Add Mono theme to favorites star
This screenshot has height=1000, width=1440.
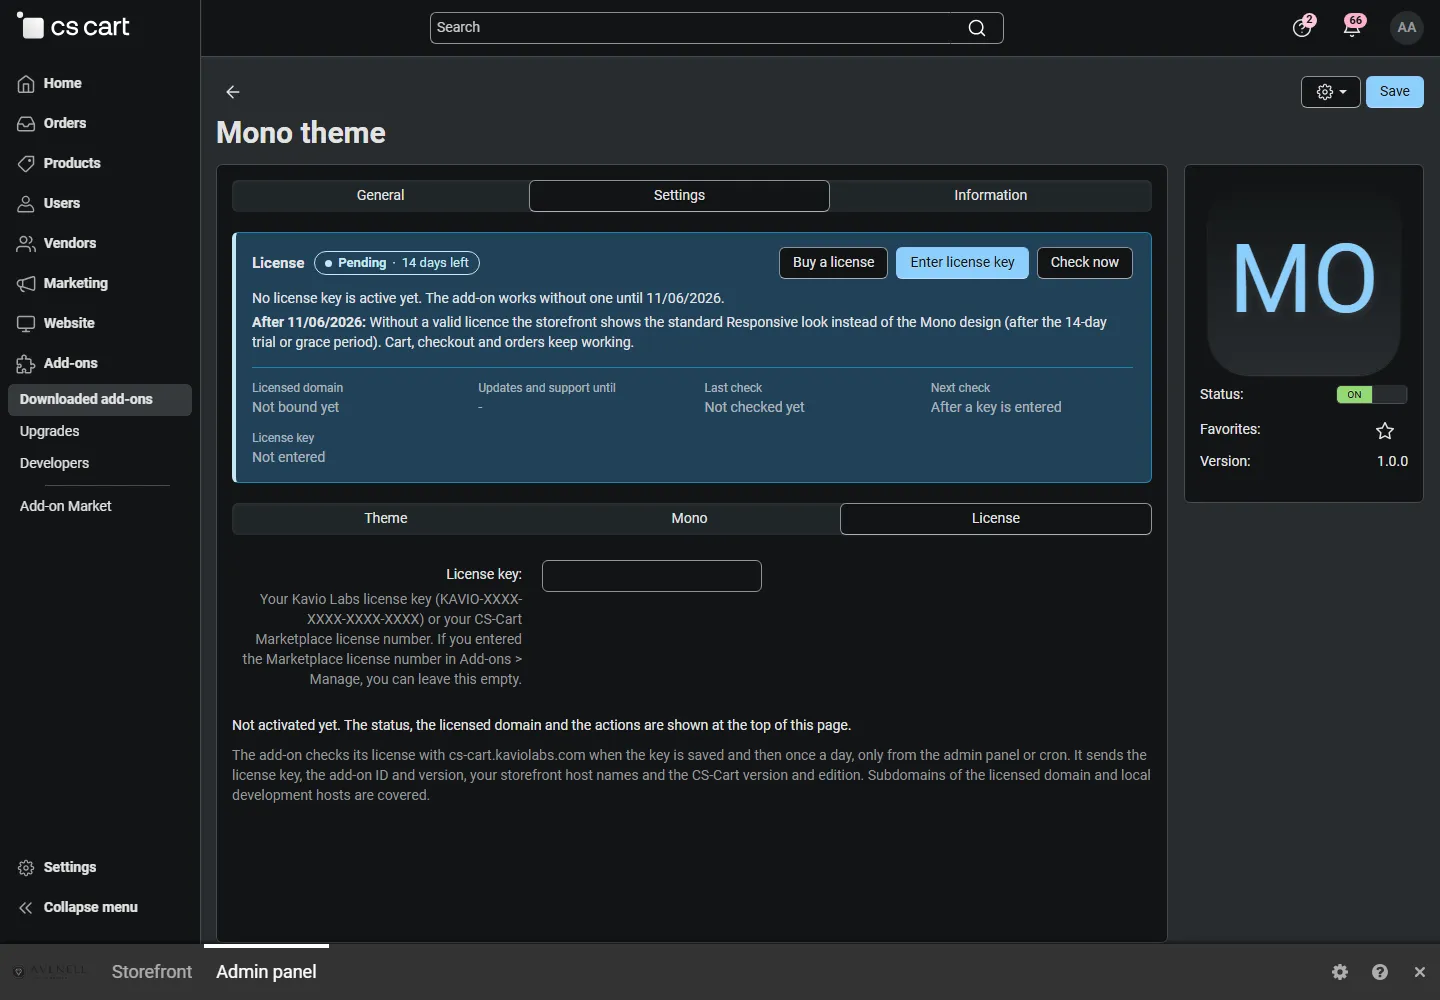tap(1385, 431)
